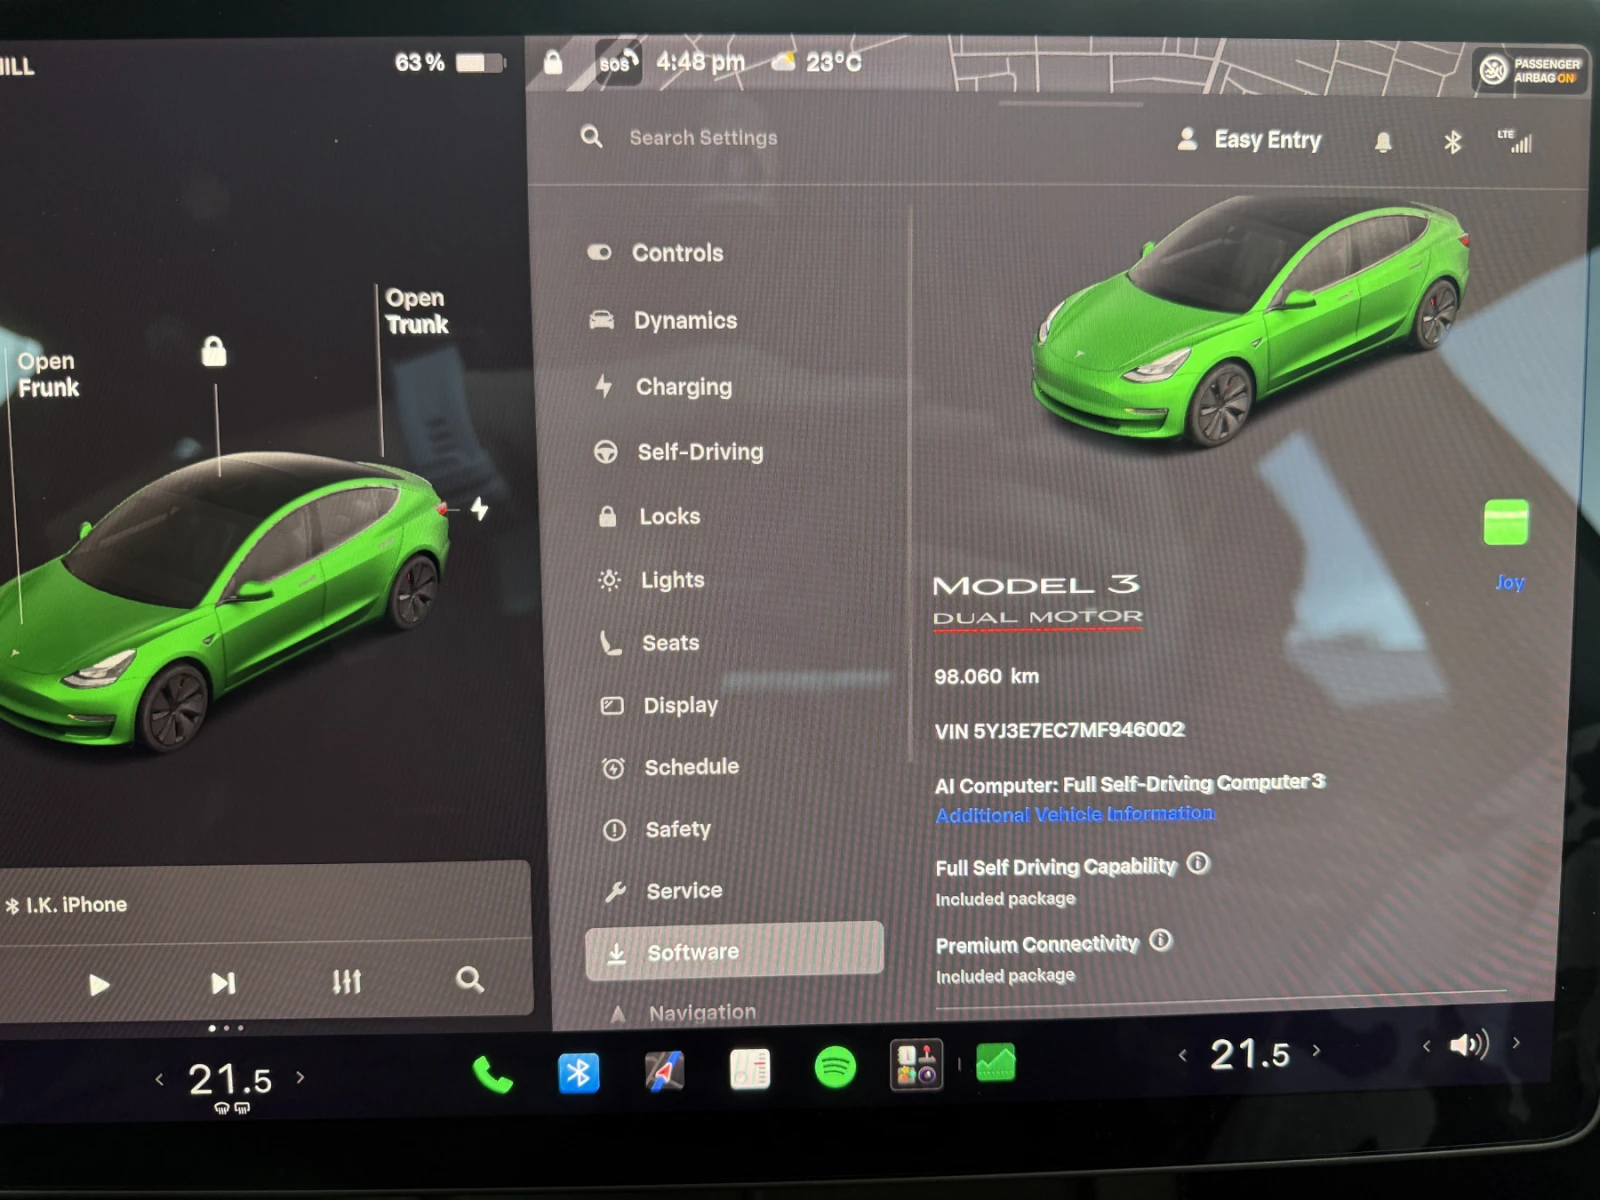The height and width of the screenshot is (1200, 1600).
Task: Tap the media search magnifier icon
Action: point(470,979)
